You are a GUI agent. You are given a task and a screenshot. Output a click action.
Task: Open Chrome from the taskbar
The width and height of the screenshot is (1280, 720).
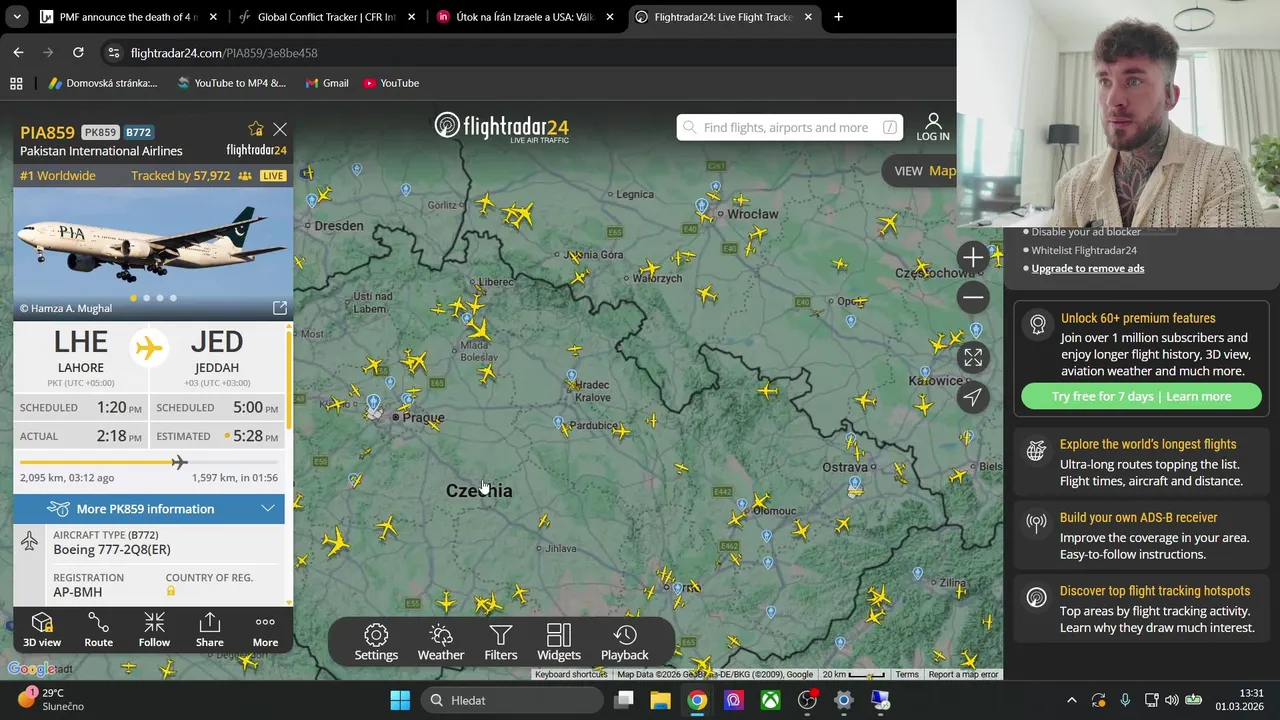(697, 700)
